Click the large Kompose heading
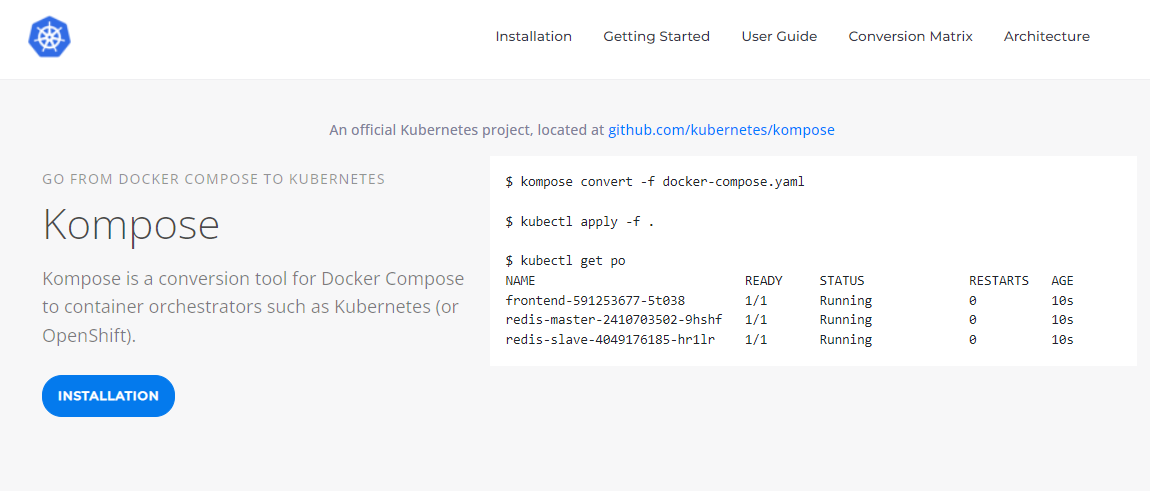 [131, 224]
